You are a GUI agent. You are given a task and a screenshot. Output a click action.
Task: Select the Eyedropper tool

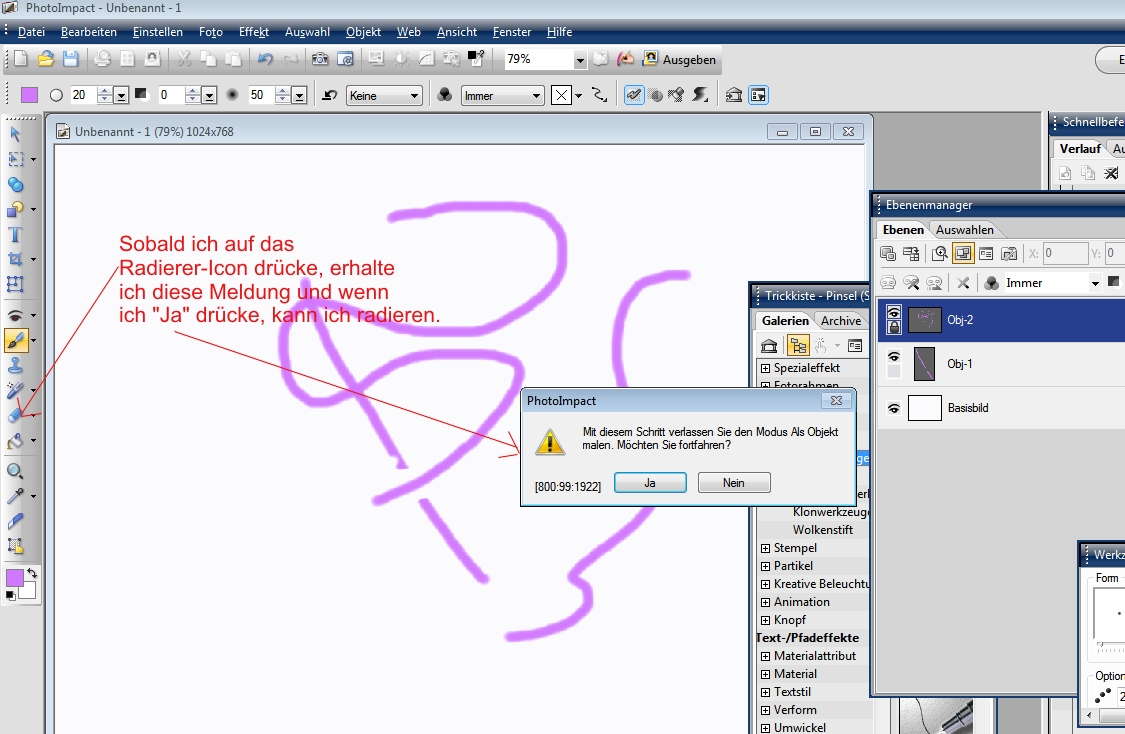coord(15,496)
